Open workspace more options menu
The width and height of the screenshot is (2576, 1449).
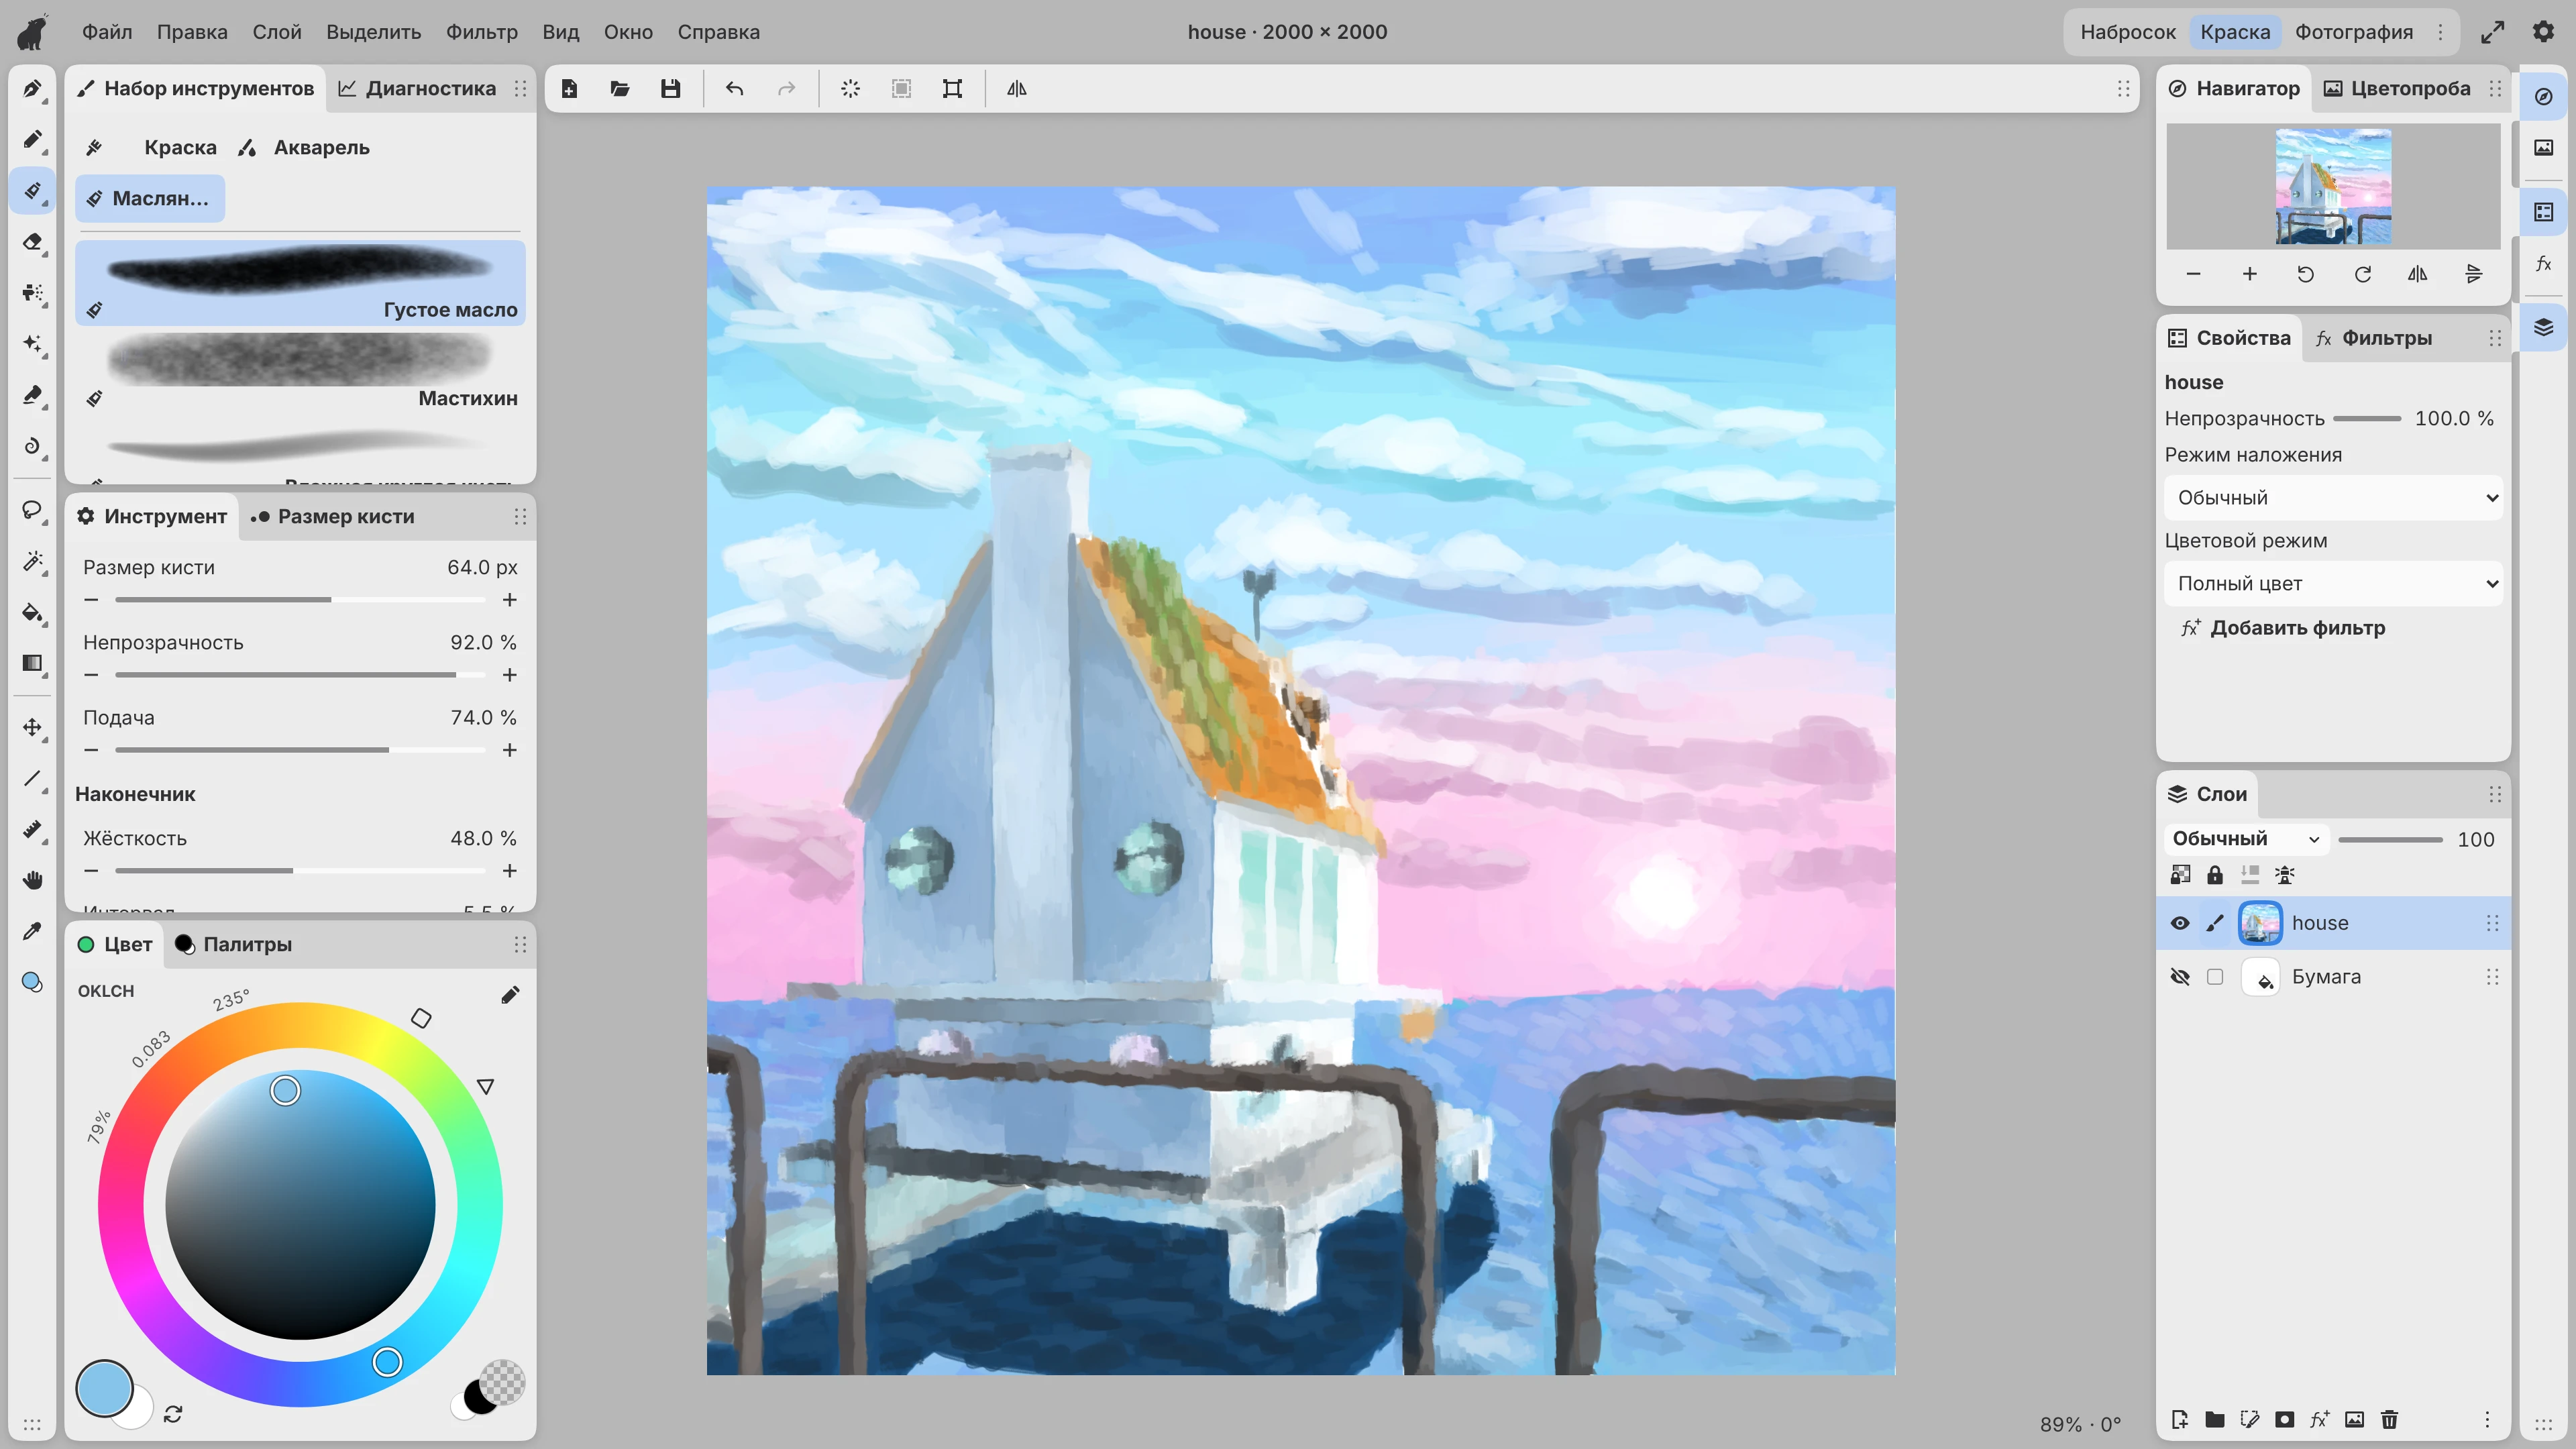tap(2440, 32)
